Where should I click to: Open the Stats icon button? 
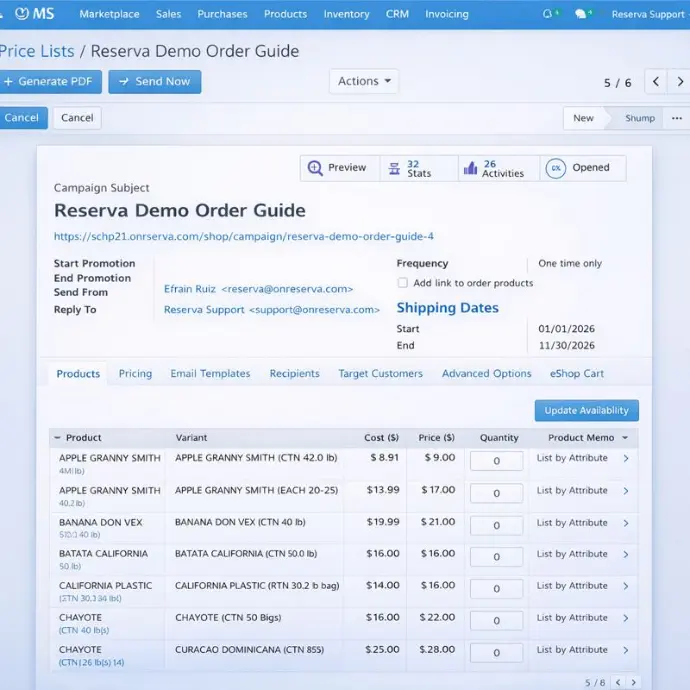[x=394, y=168]
